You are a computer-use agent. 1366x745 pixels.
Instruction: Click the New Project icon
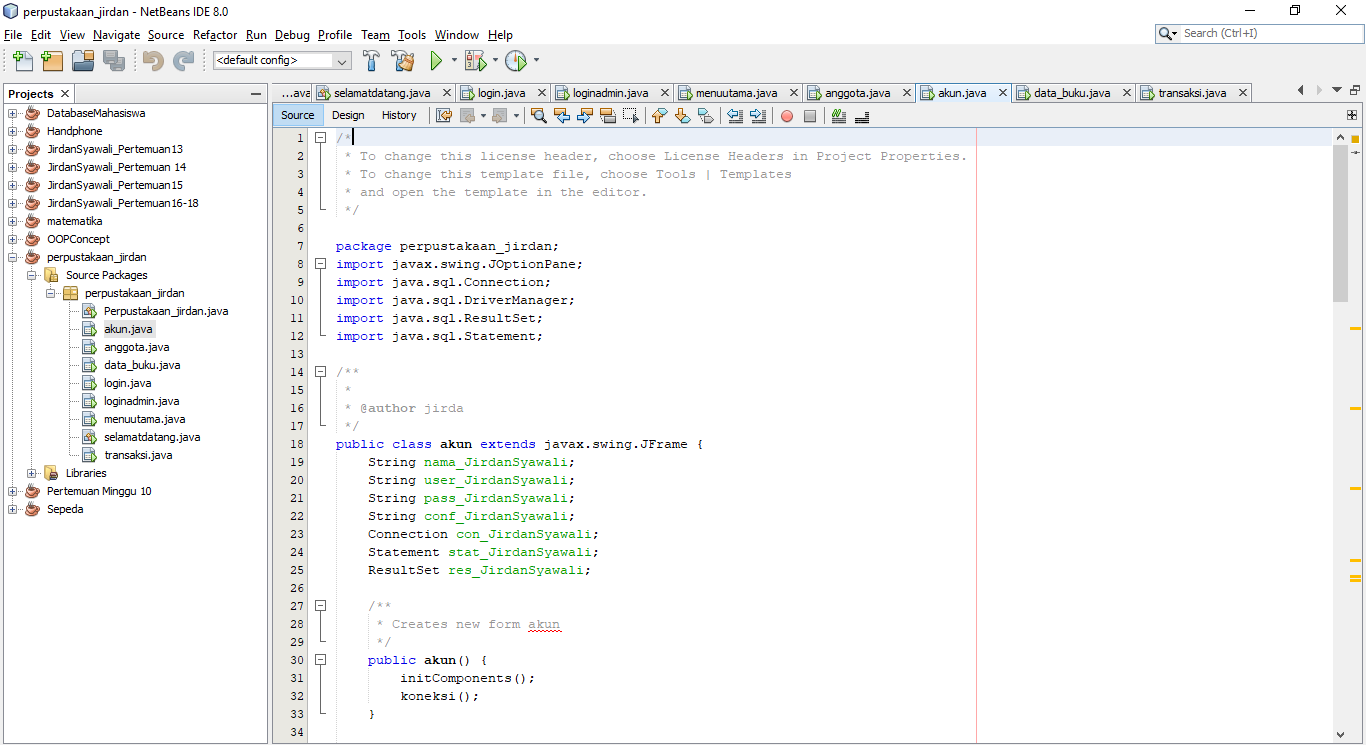(51, 60)
